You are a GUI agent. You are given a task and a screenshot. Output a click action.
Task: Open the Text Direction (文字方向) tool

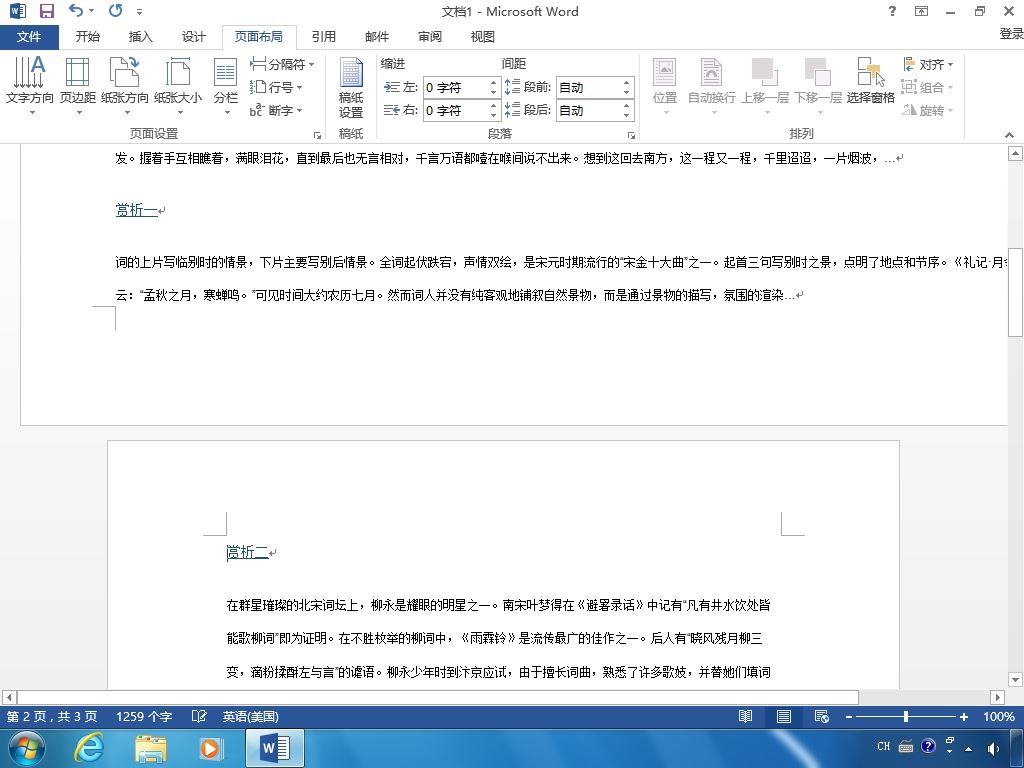click(29, 85)
